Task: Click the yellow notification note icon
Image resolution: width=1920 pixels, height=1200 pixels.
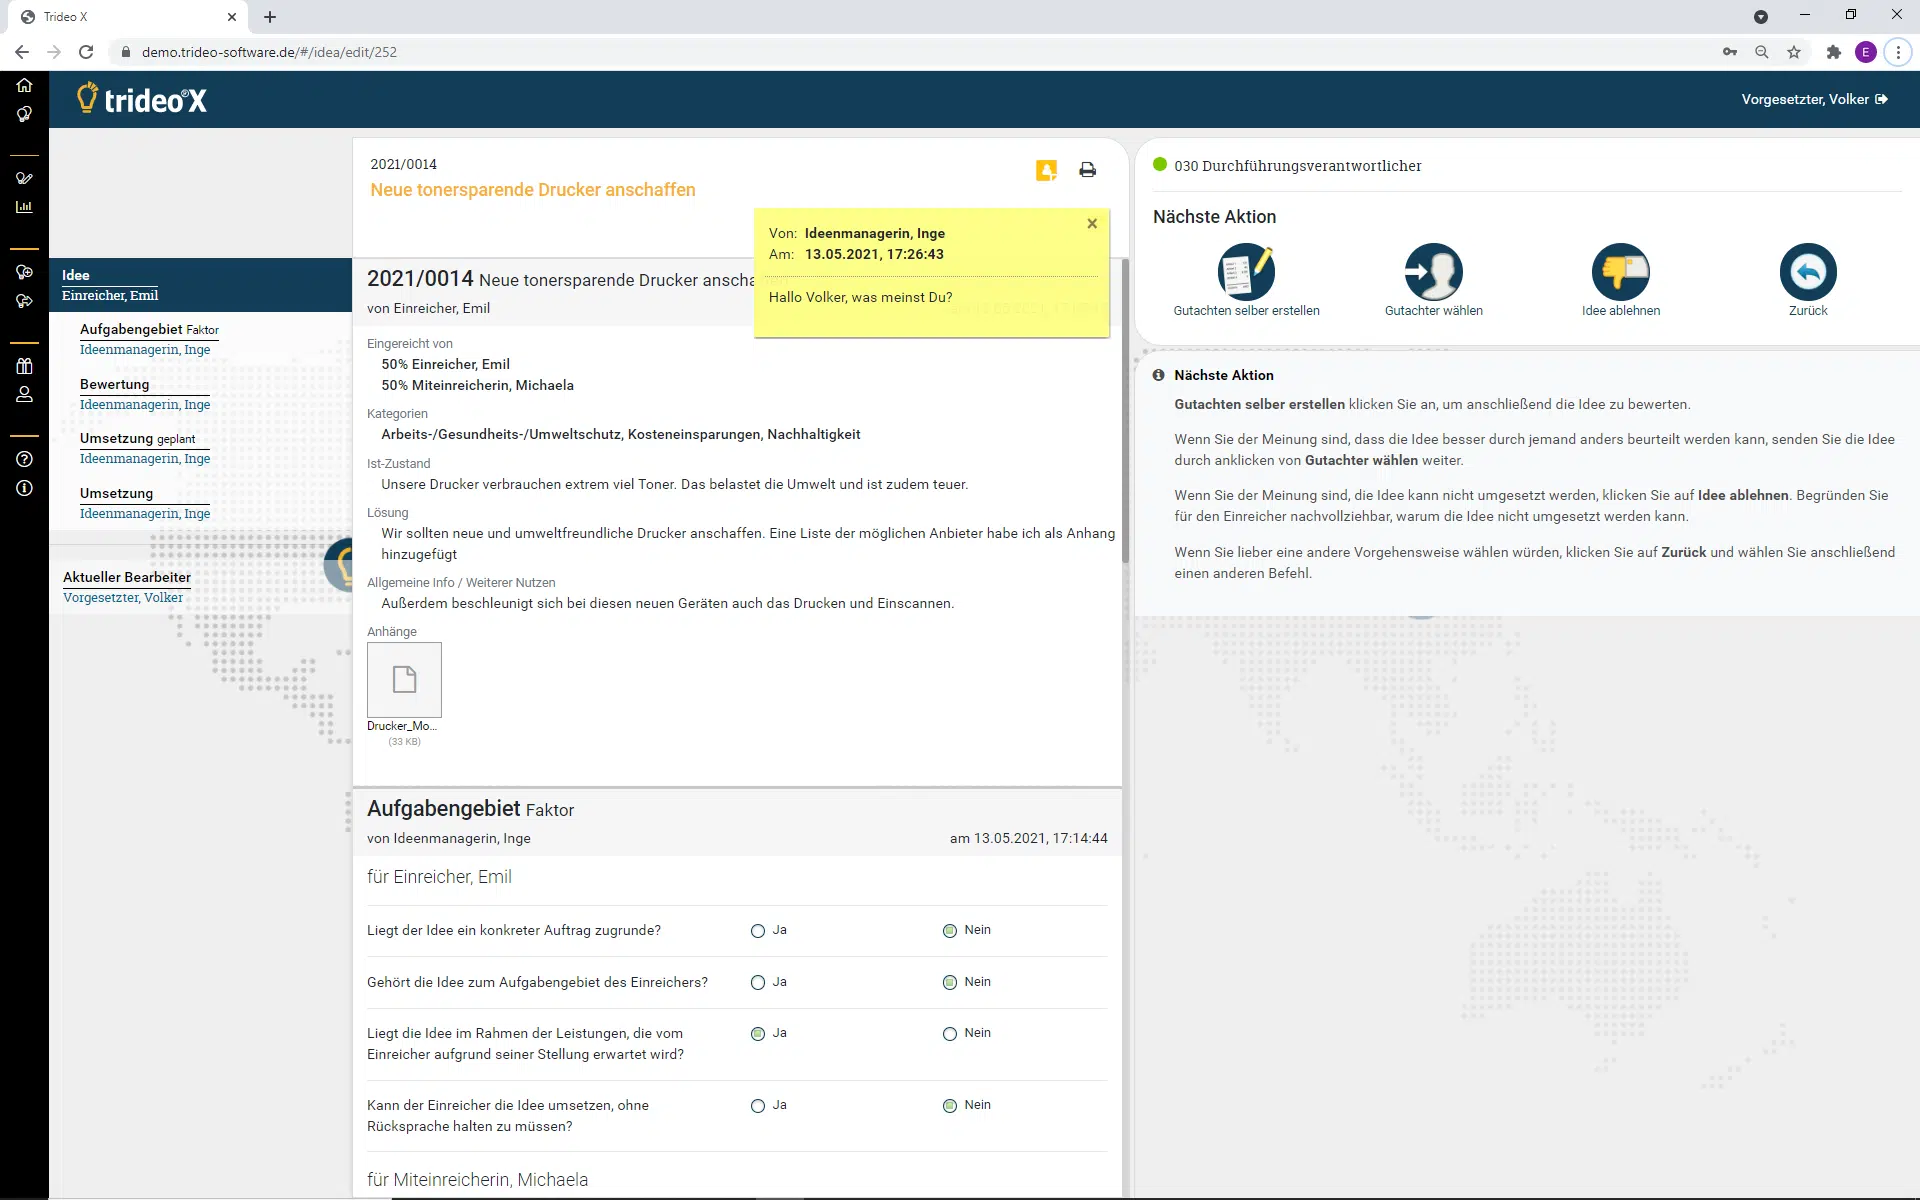Action: coord(1046,170)
